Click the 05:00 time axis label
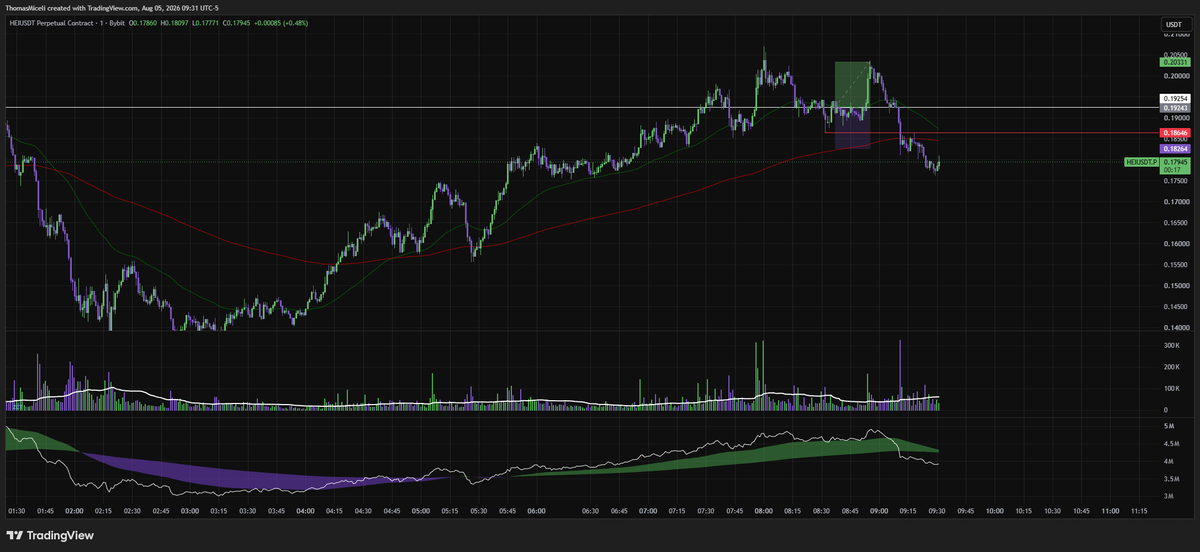 421,510
